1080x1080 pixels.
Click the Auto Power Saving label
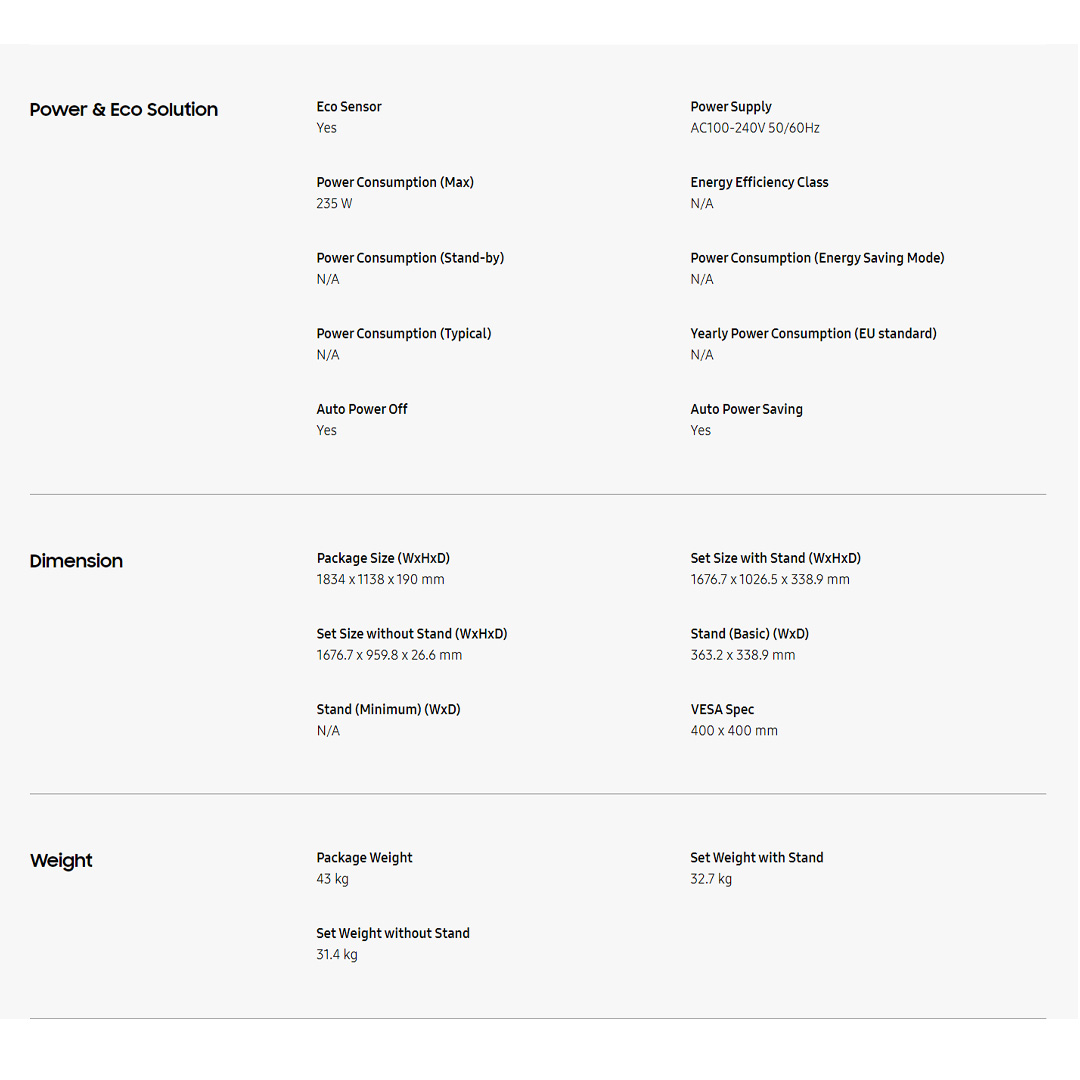746,409
